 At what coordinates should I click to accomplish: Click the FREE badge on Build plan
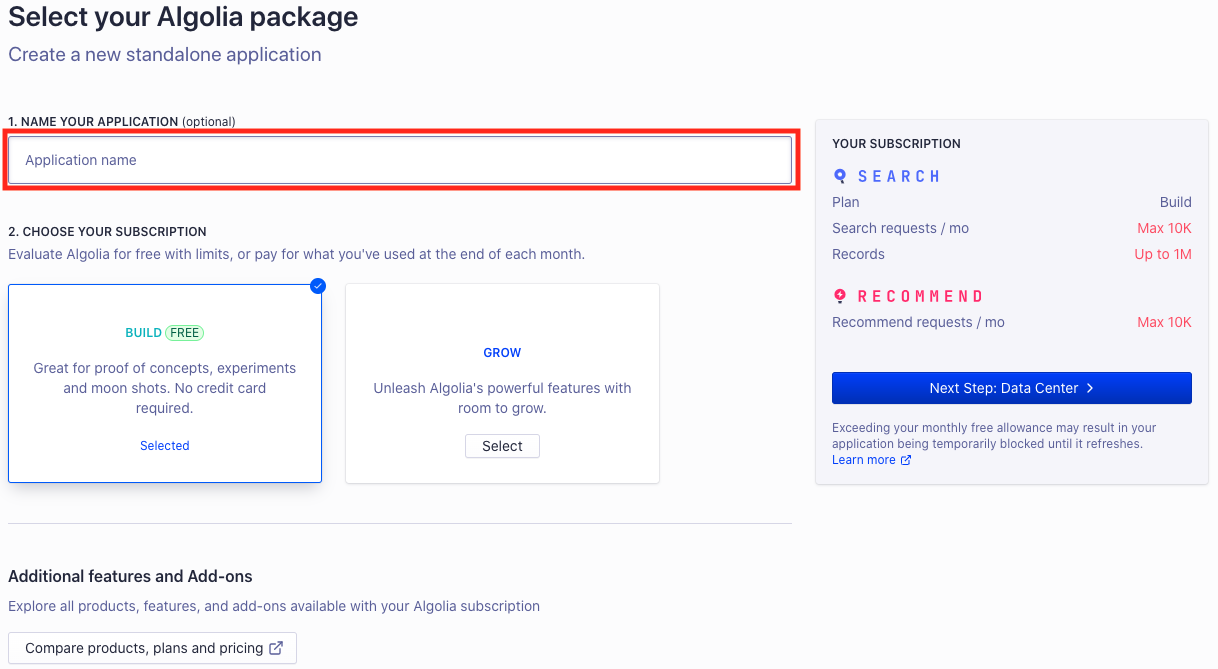pyautogui.click(x=185, y=333)
